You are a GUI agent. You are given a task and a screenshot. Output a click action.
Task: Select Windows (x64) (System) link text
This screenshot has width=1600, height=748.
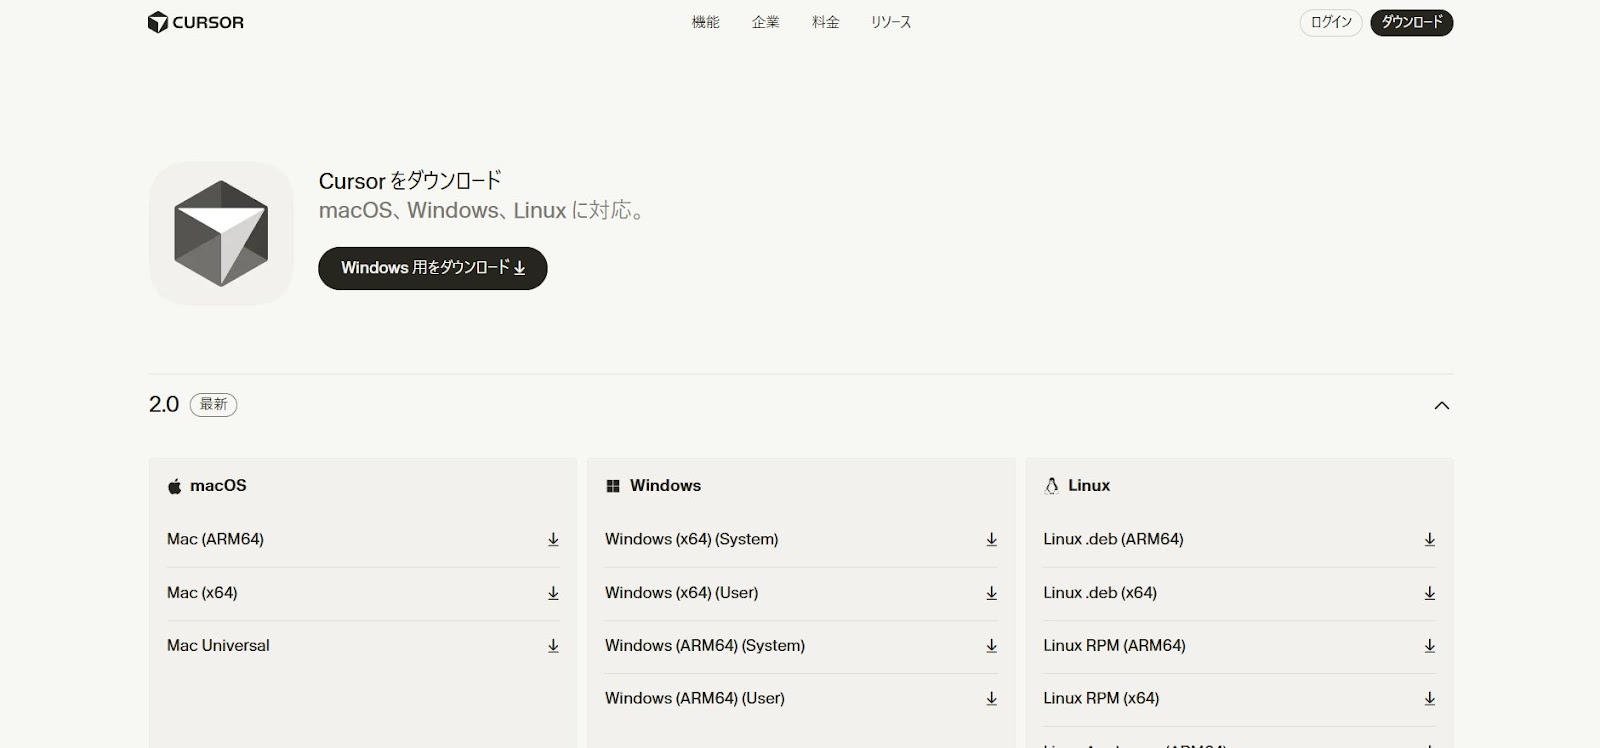pos(691,539)
